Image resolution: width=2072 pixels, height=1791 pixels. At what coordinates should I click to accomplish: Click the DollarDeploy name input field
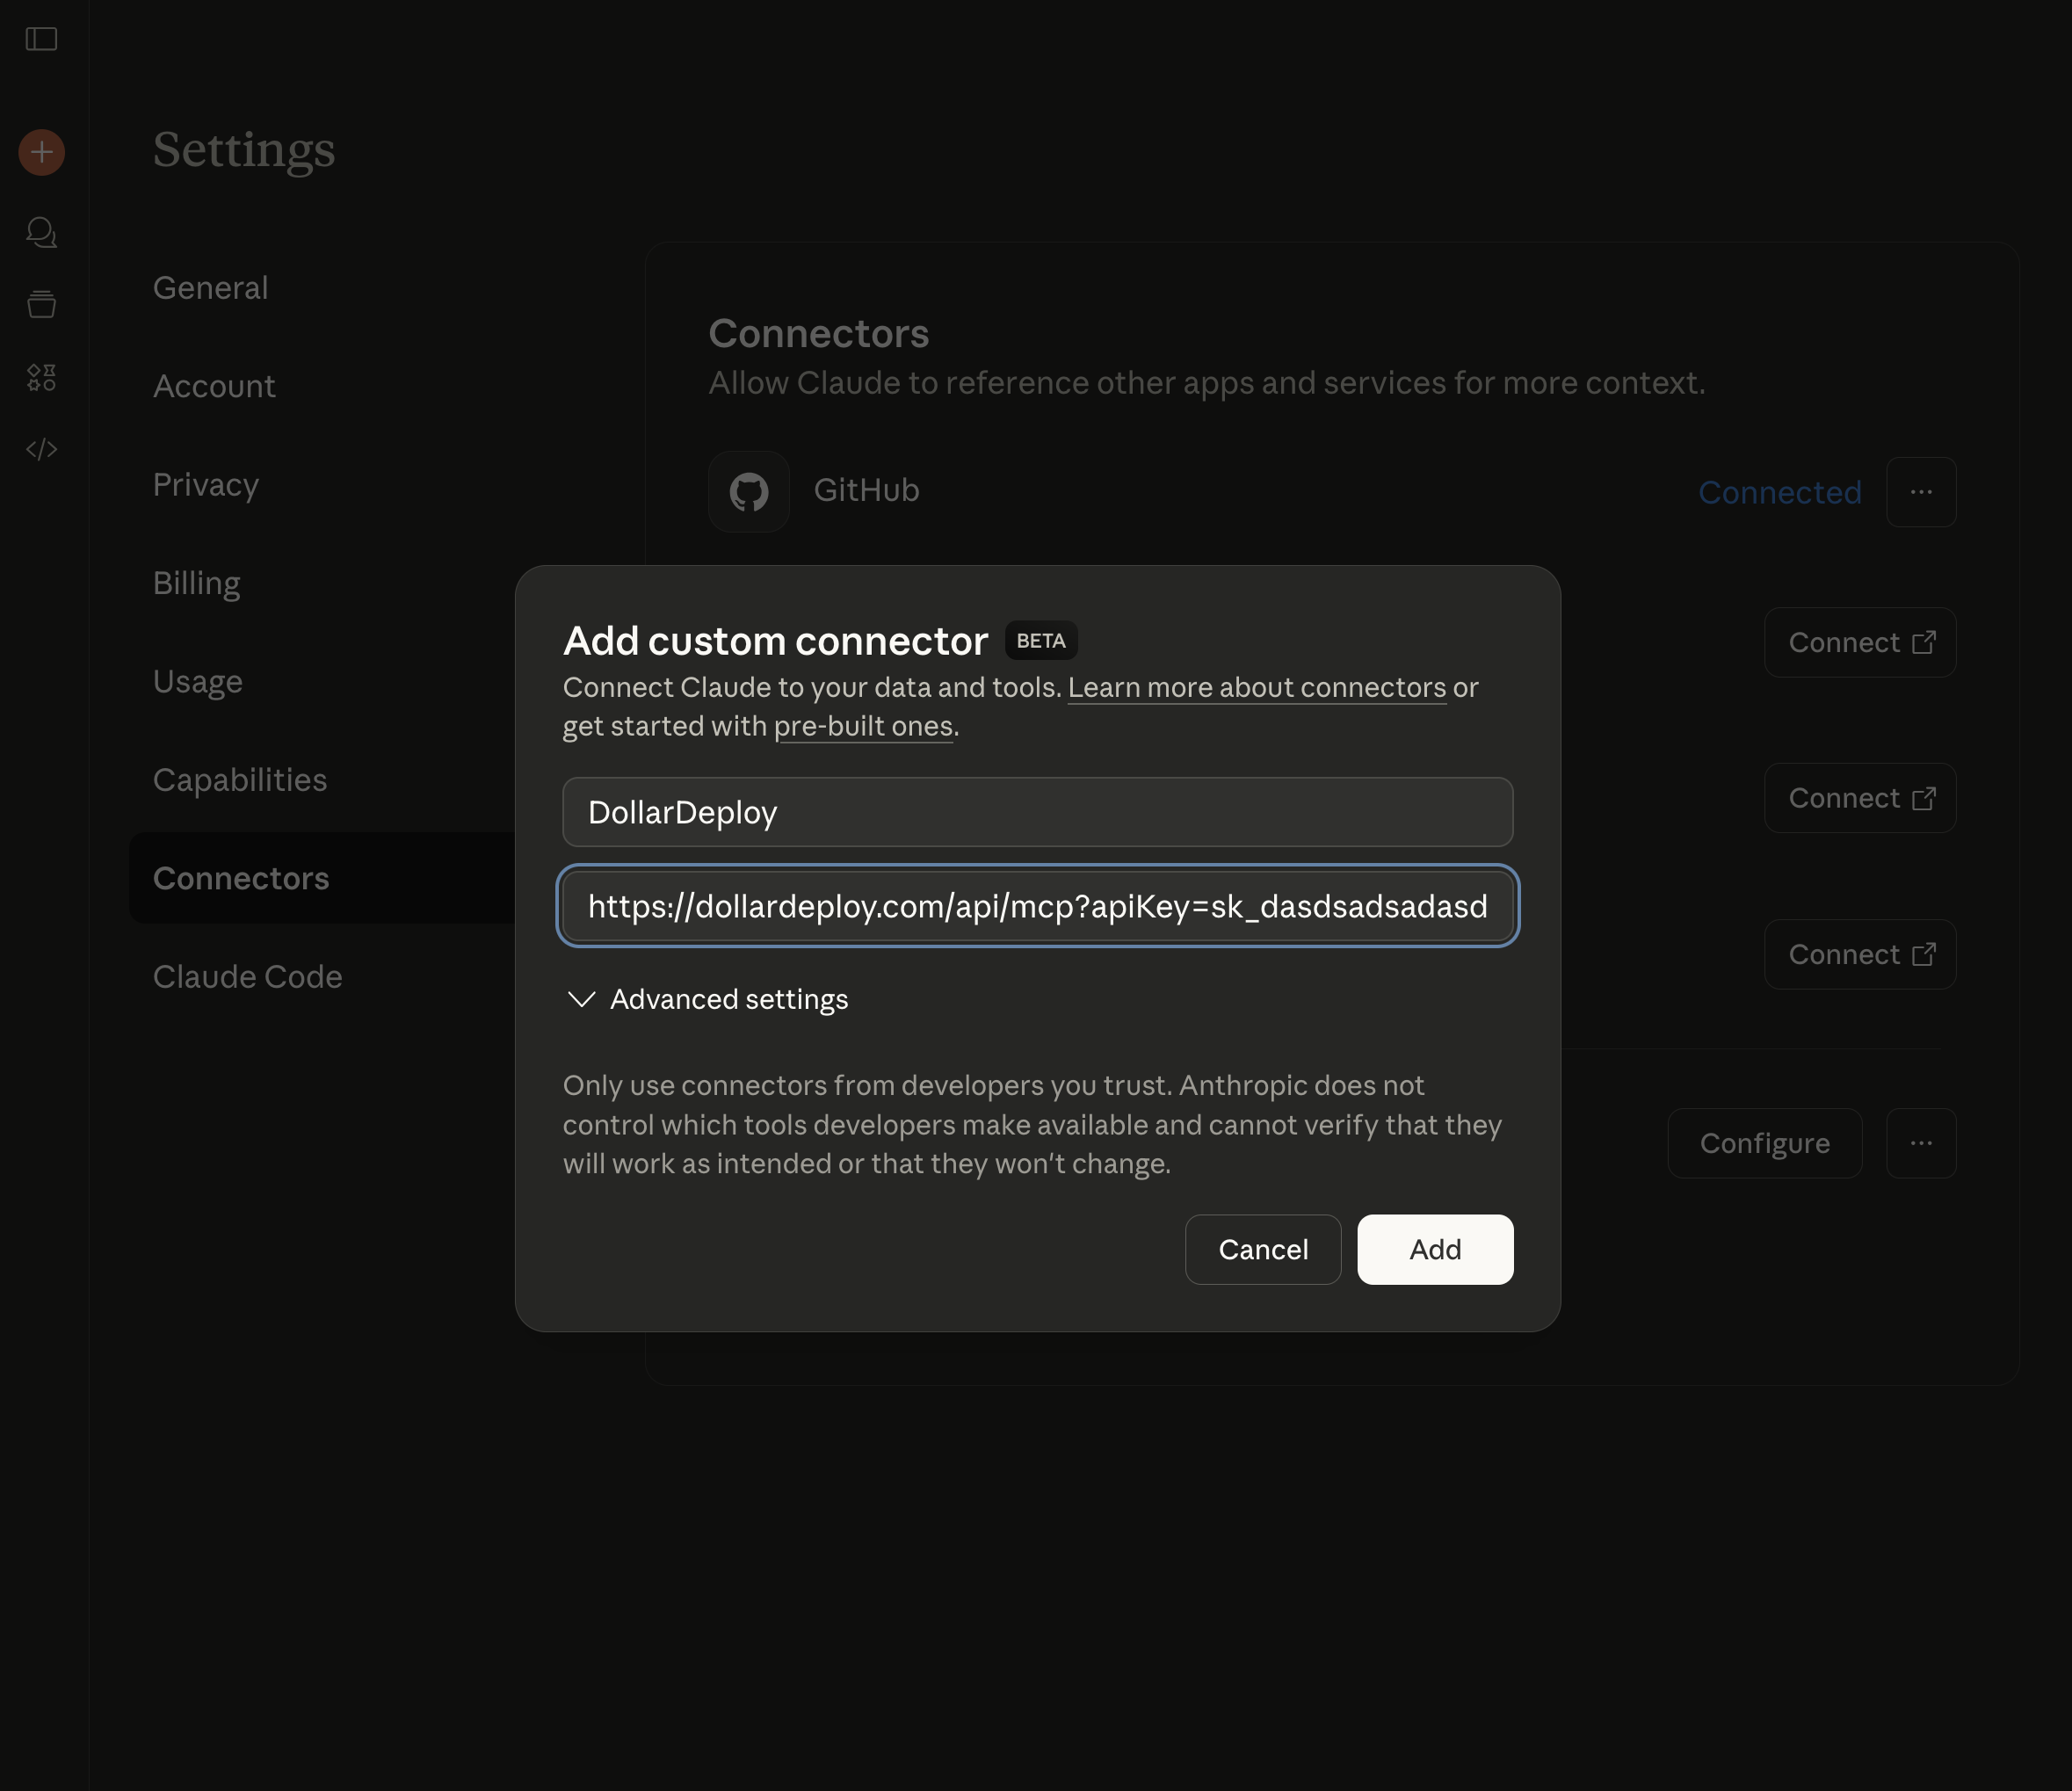[x=1037, y=812]
